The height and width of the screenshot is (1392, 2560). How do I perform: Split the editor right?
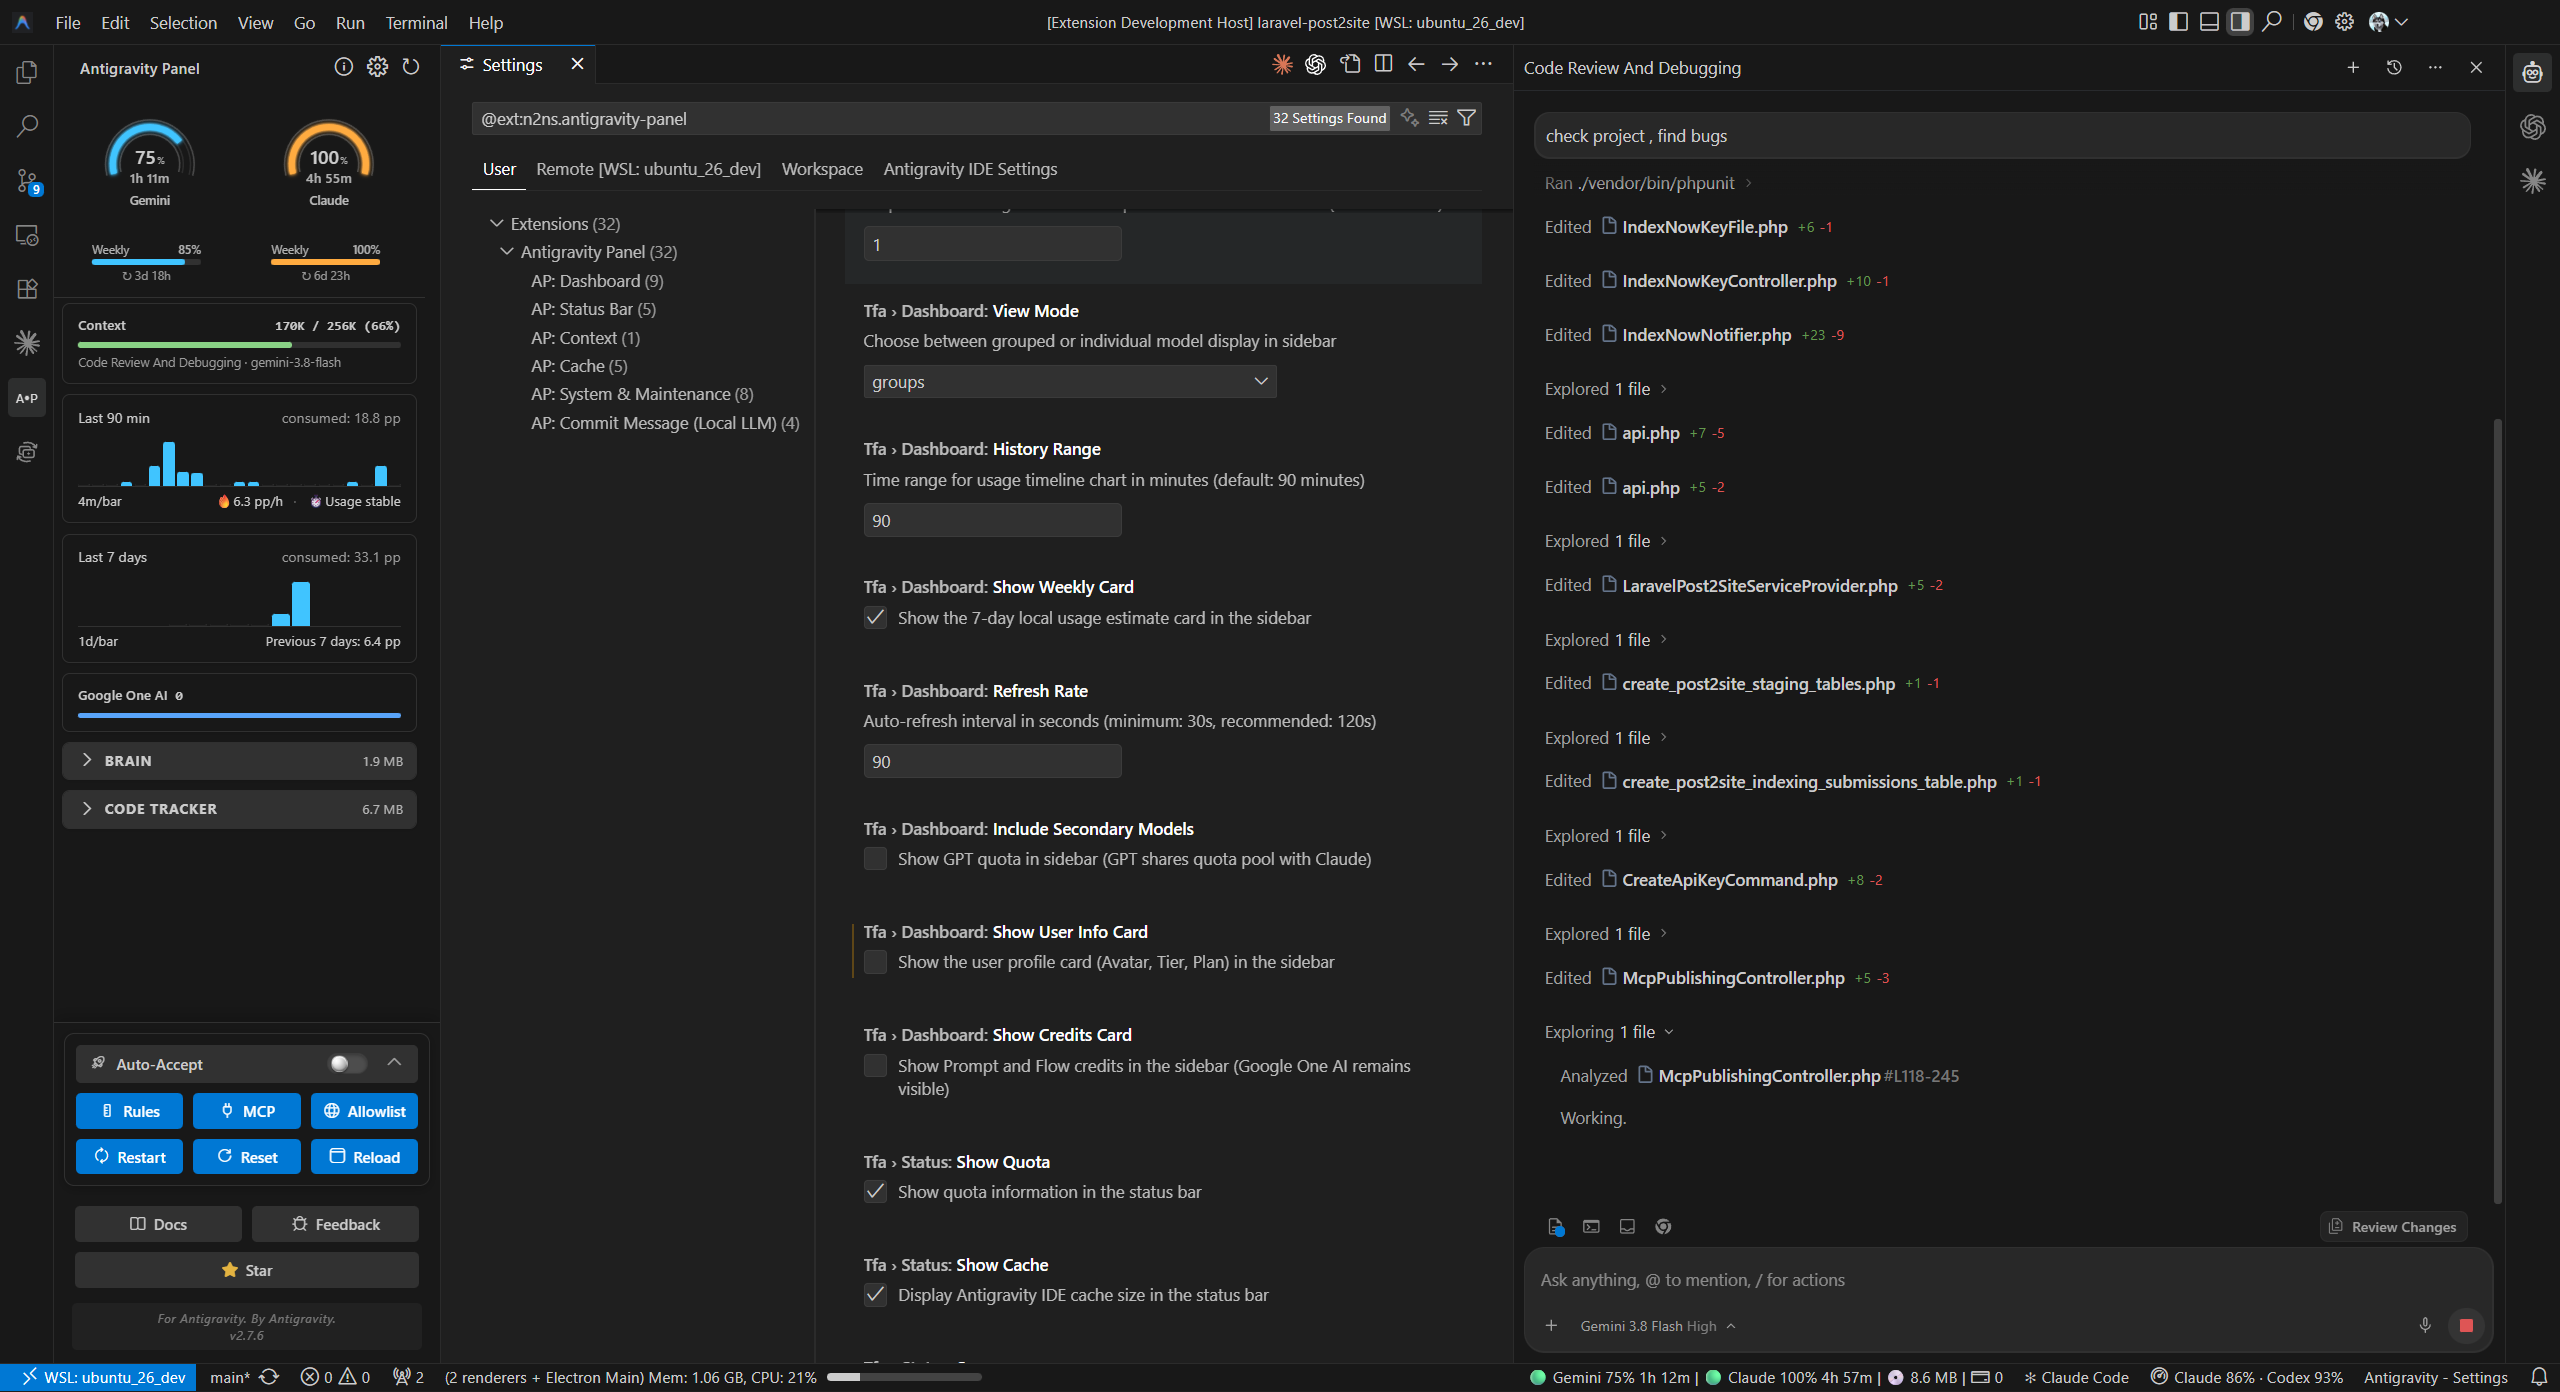(1383, 64)
